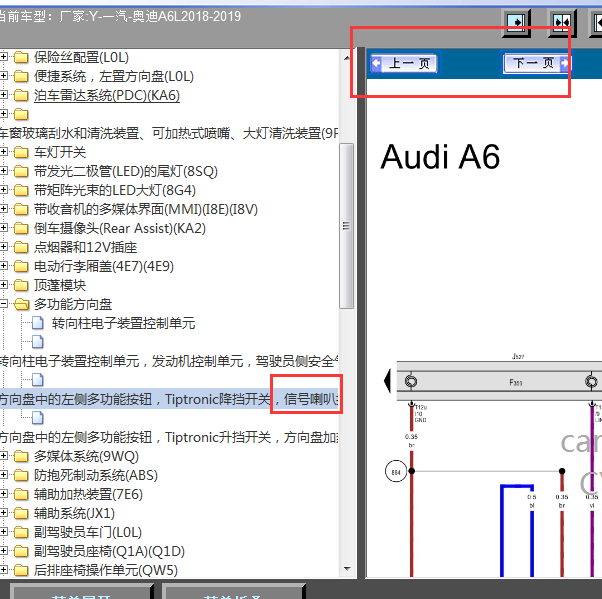
Task: Click folder icon of 后排座椅操作单元(QW5)
Action: [x=21, y=570]
